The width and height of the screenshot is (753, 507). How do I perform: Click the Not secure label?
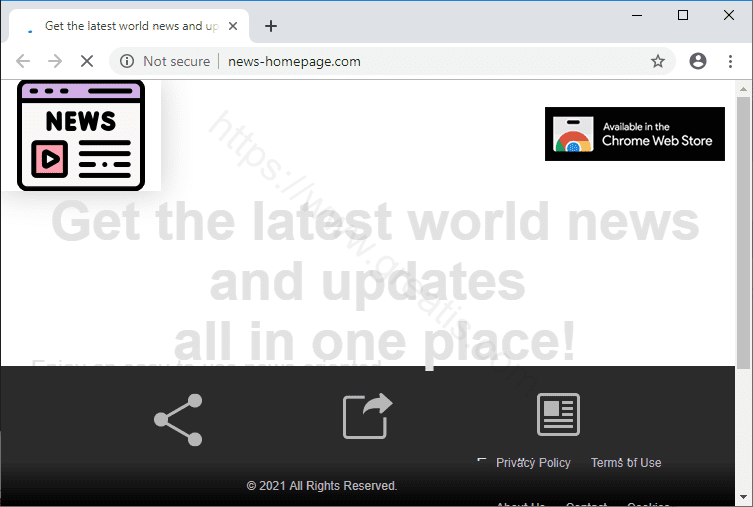pyautogui.click(x=176, y=61)
